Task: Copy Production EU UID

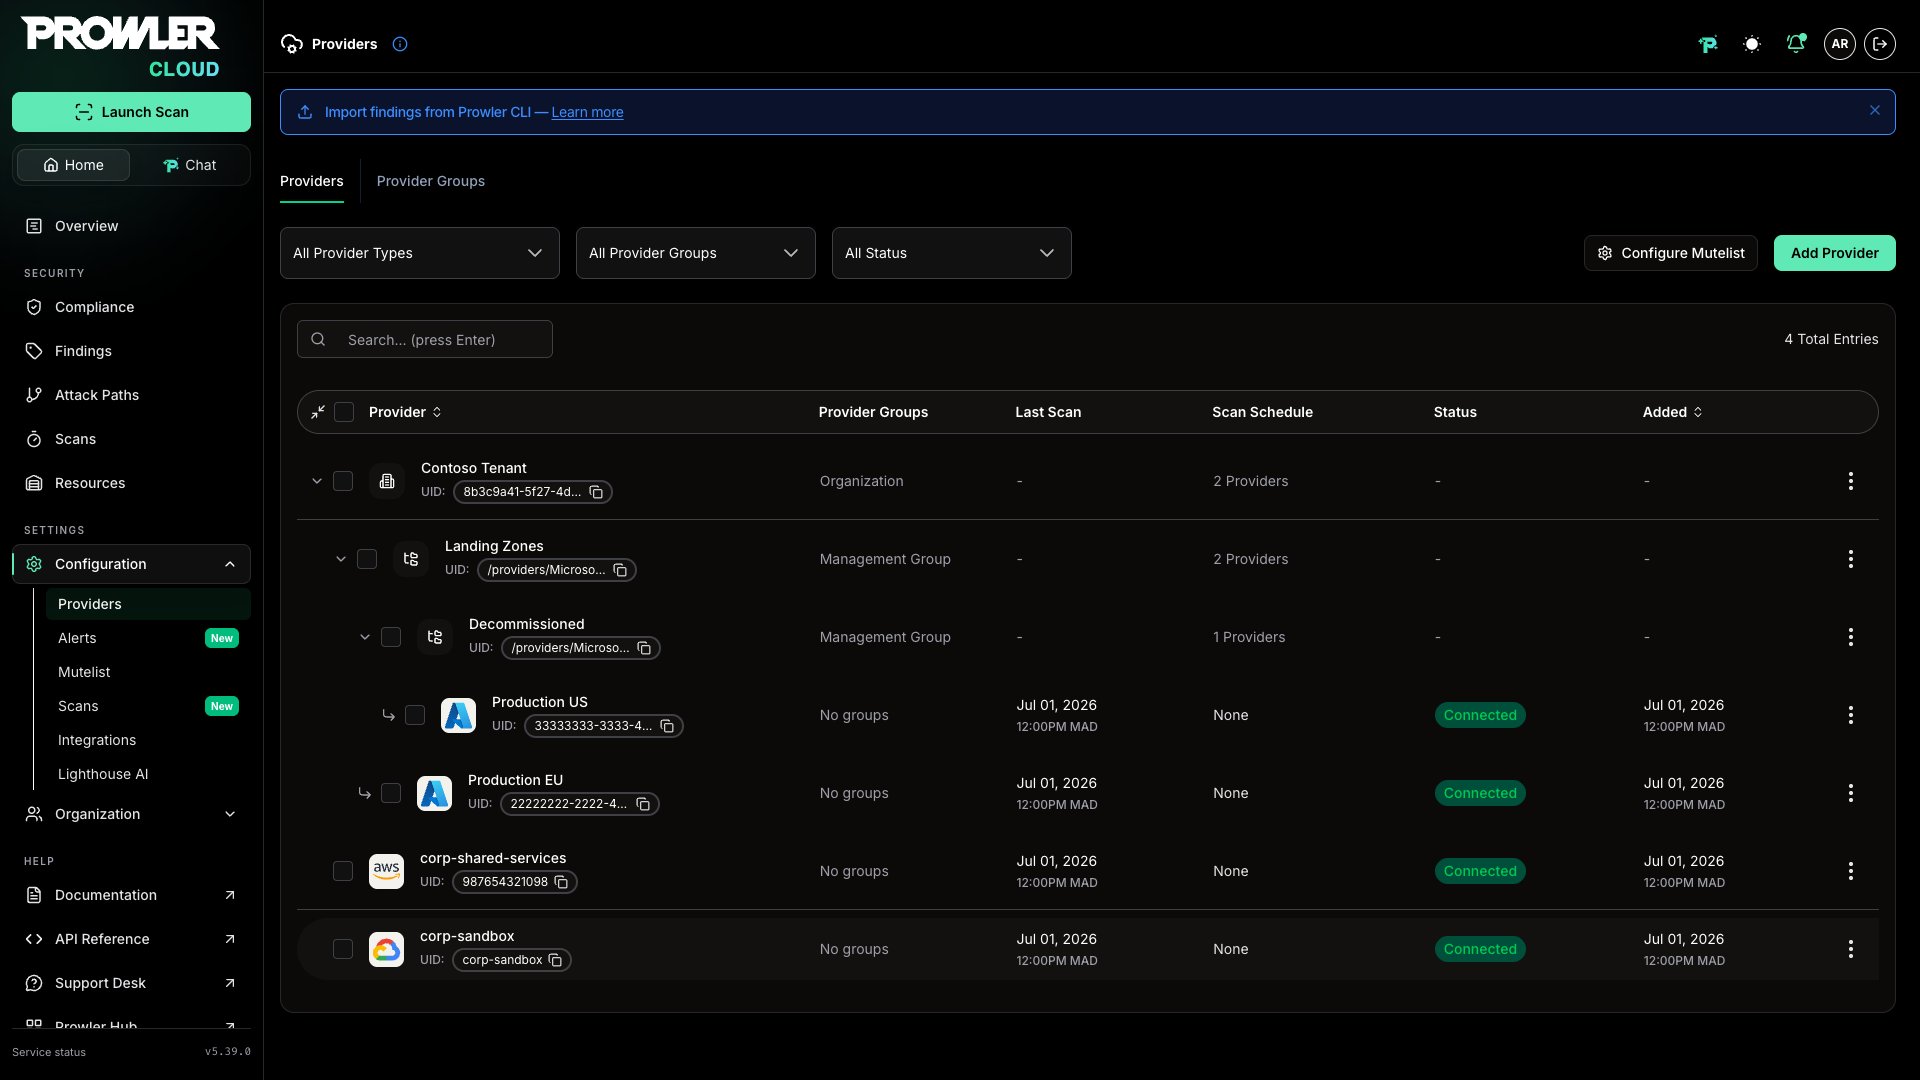Action: pos(643,804)
